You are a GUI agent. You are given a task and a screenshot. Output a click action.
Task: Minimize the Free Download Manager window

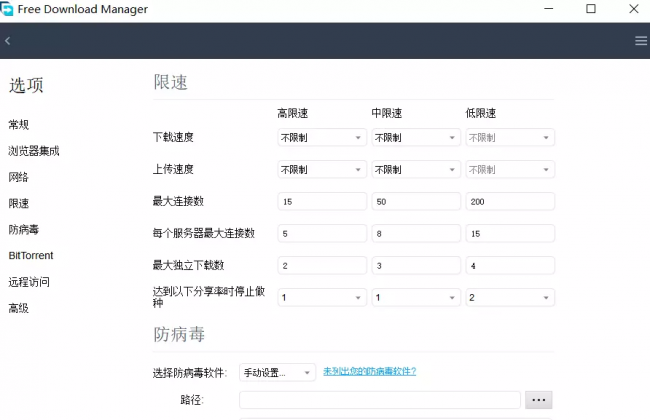pyautogui.click(x=548, y=9)
